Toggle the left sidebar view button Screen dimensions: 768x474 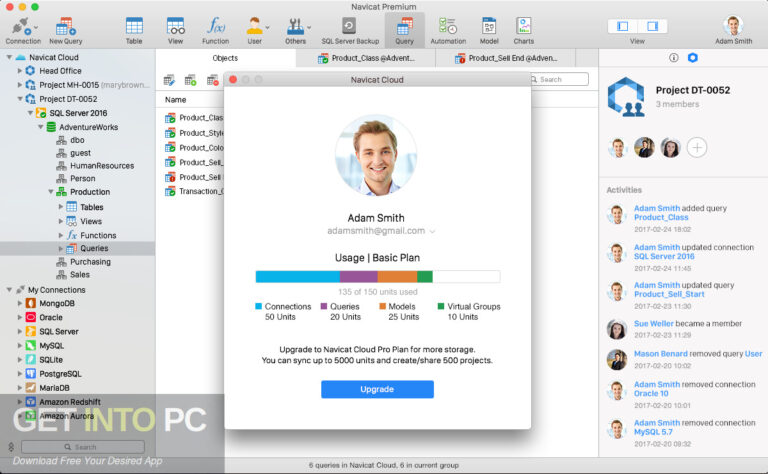pyautogui.click(x=623, y=26)
